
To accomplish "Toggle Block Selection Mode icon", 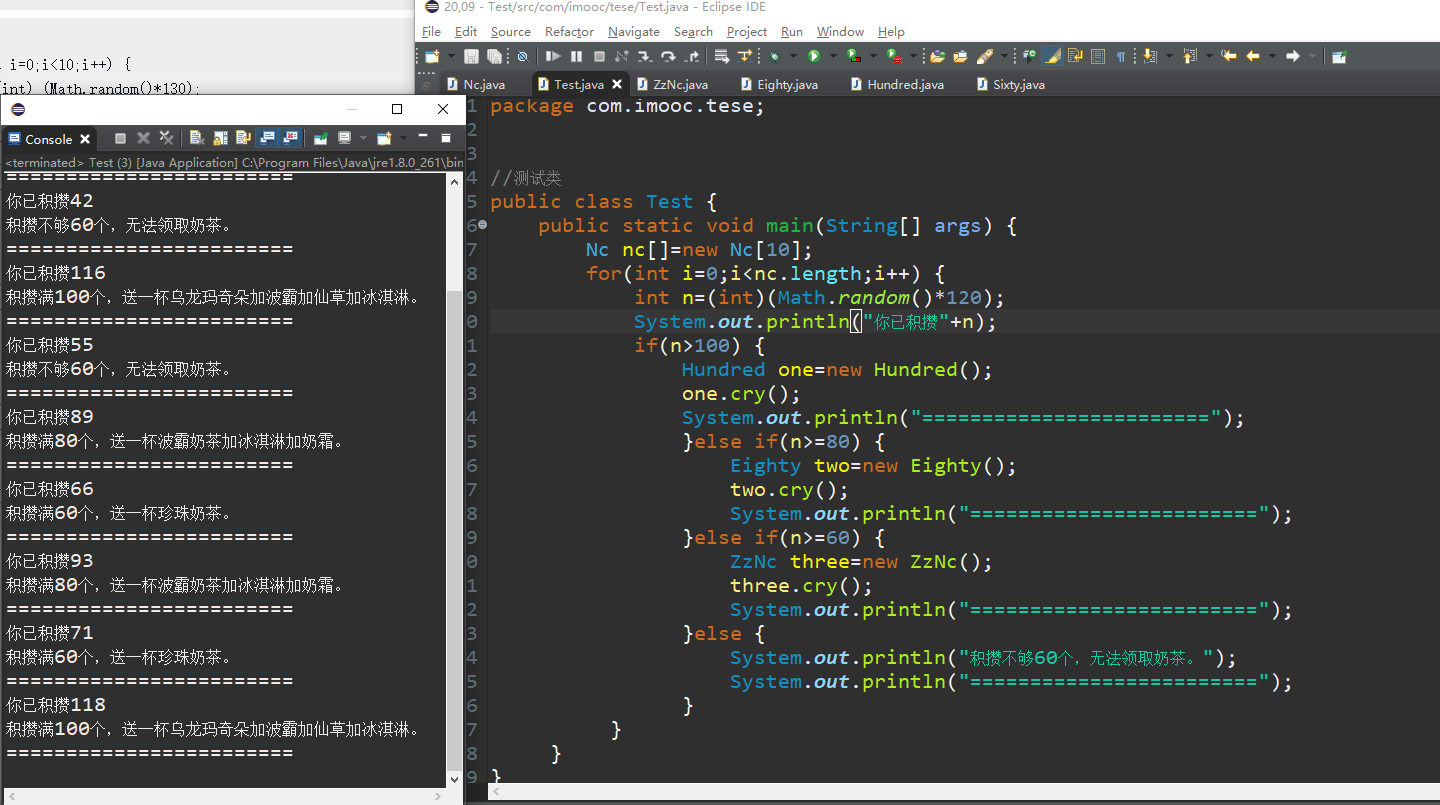I will [x=1098, y=56].
